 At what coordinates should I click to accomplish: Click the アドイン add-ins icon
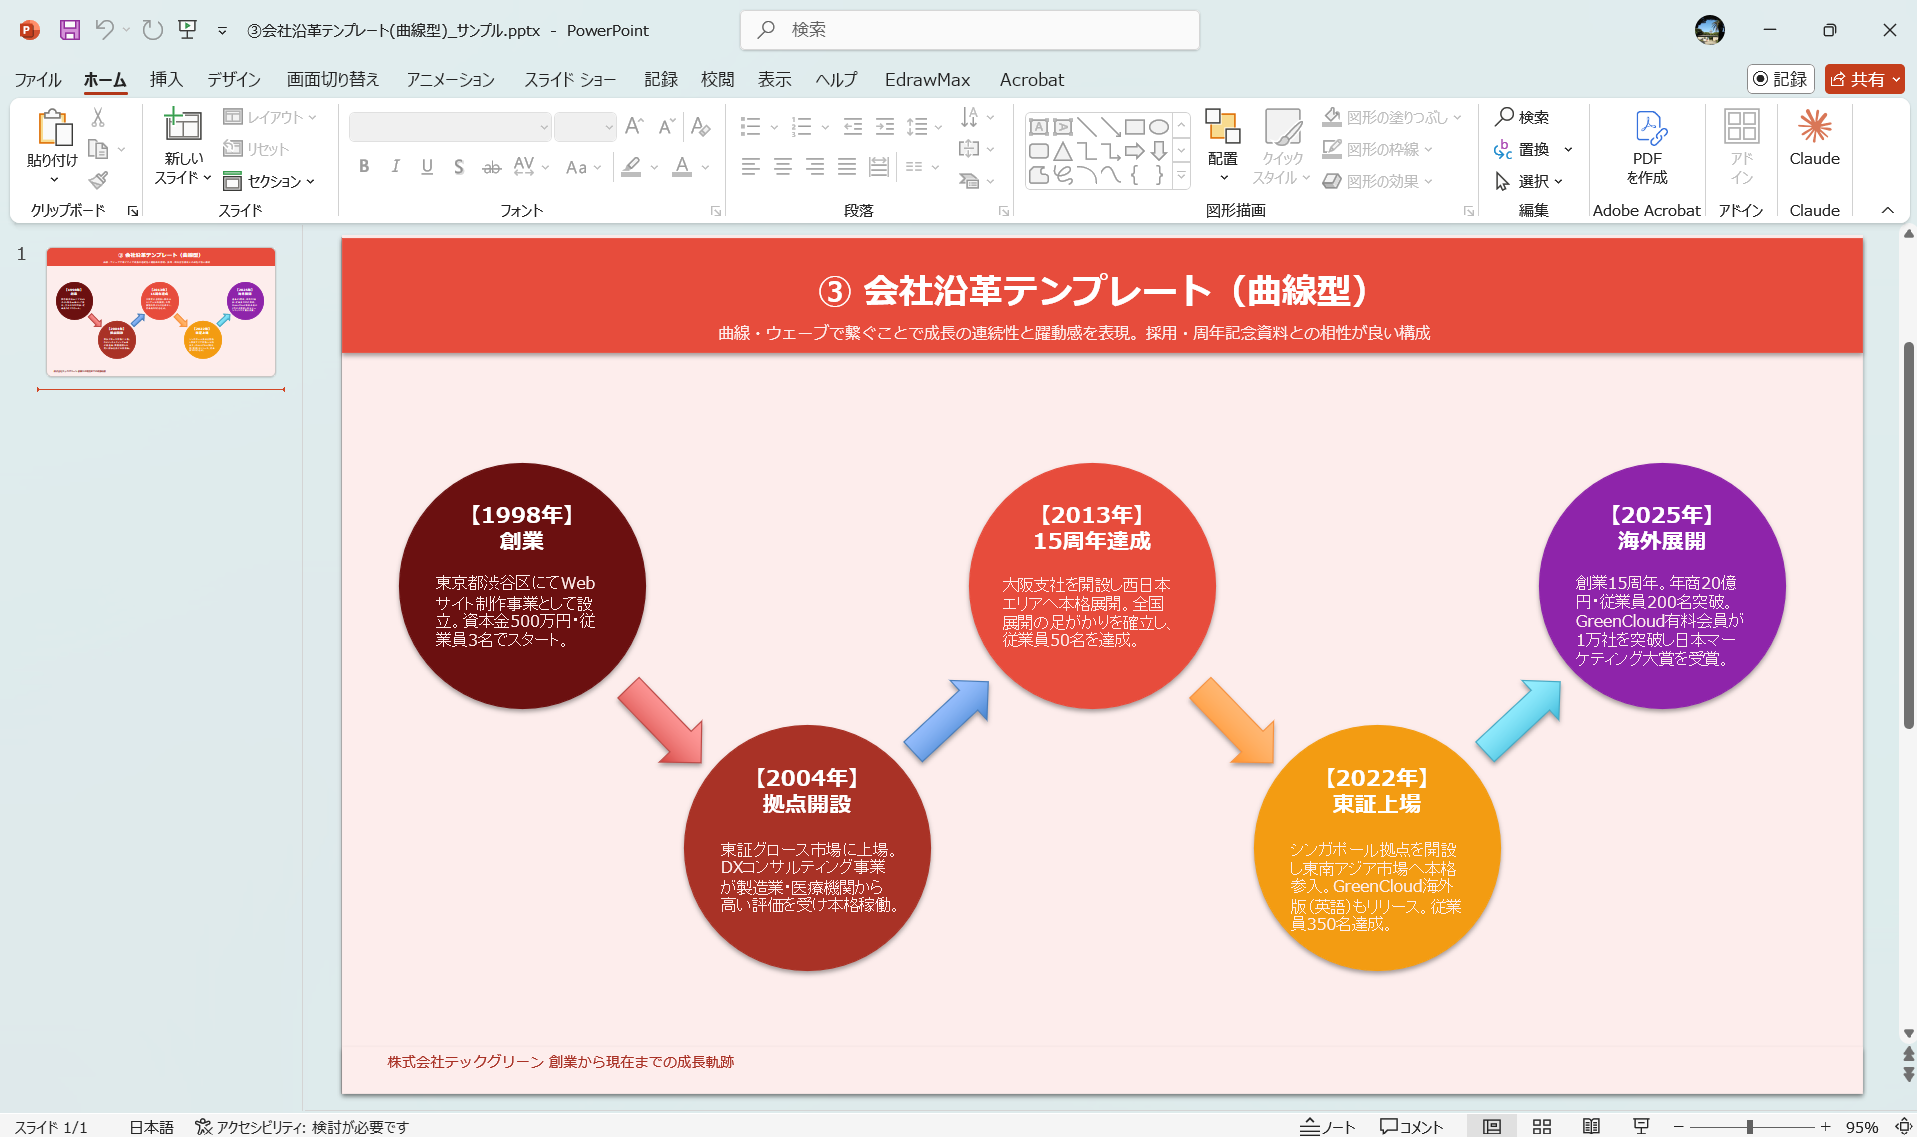pos(1741,126)
